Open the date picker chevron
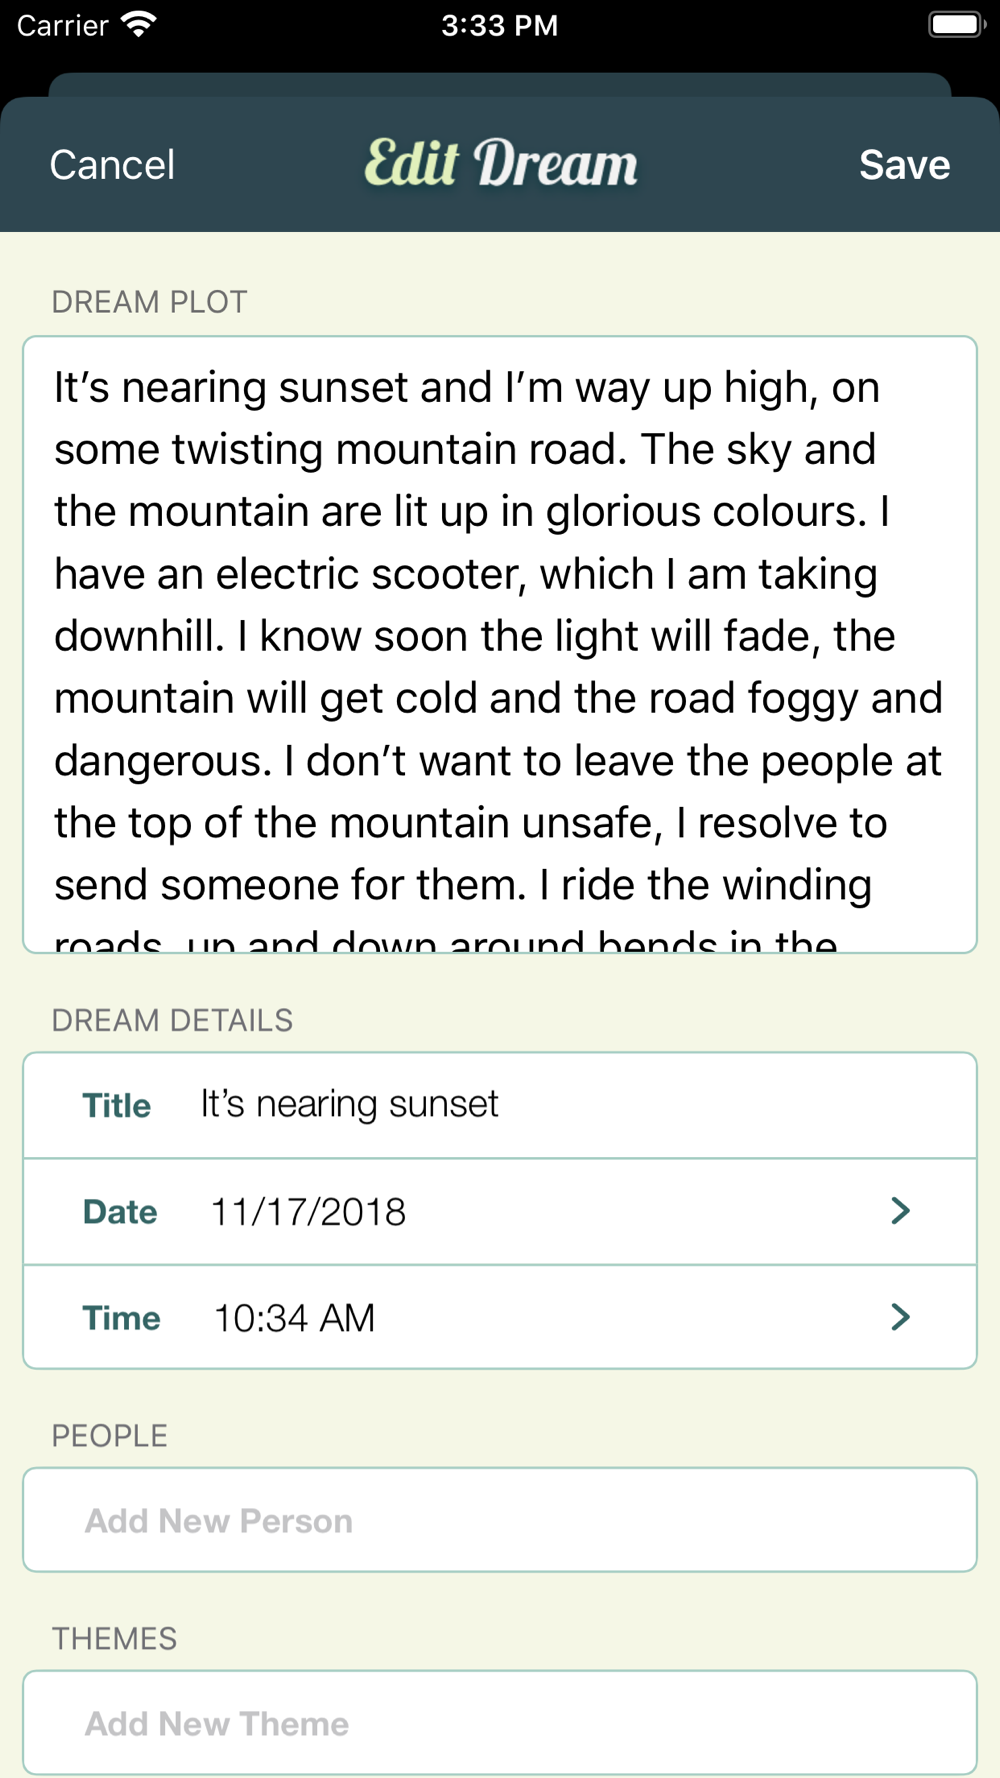Viewport: 1000px width, 1778px height. (900, 1211)
